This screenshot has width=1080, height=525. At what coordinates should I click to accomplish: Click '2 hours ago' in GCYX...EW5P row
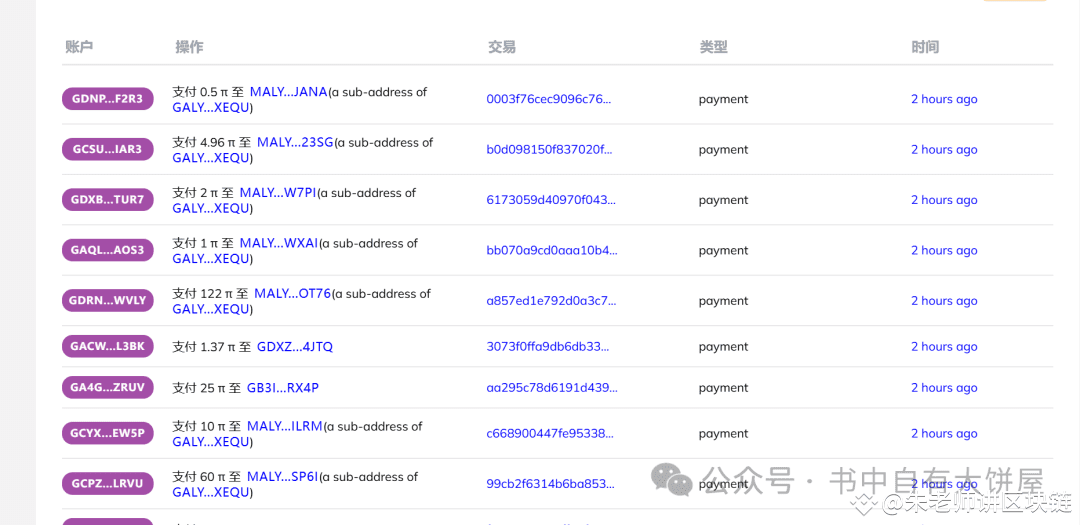944,433
